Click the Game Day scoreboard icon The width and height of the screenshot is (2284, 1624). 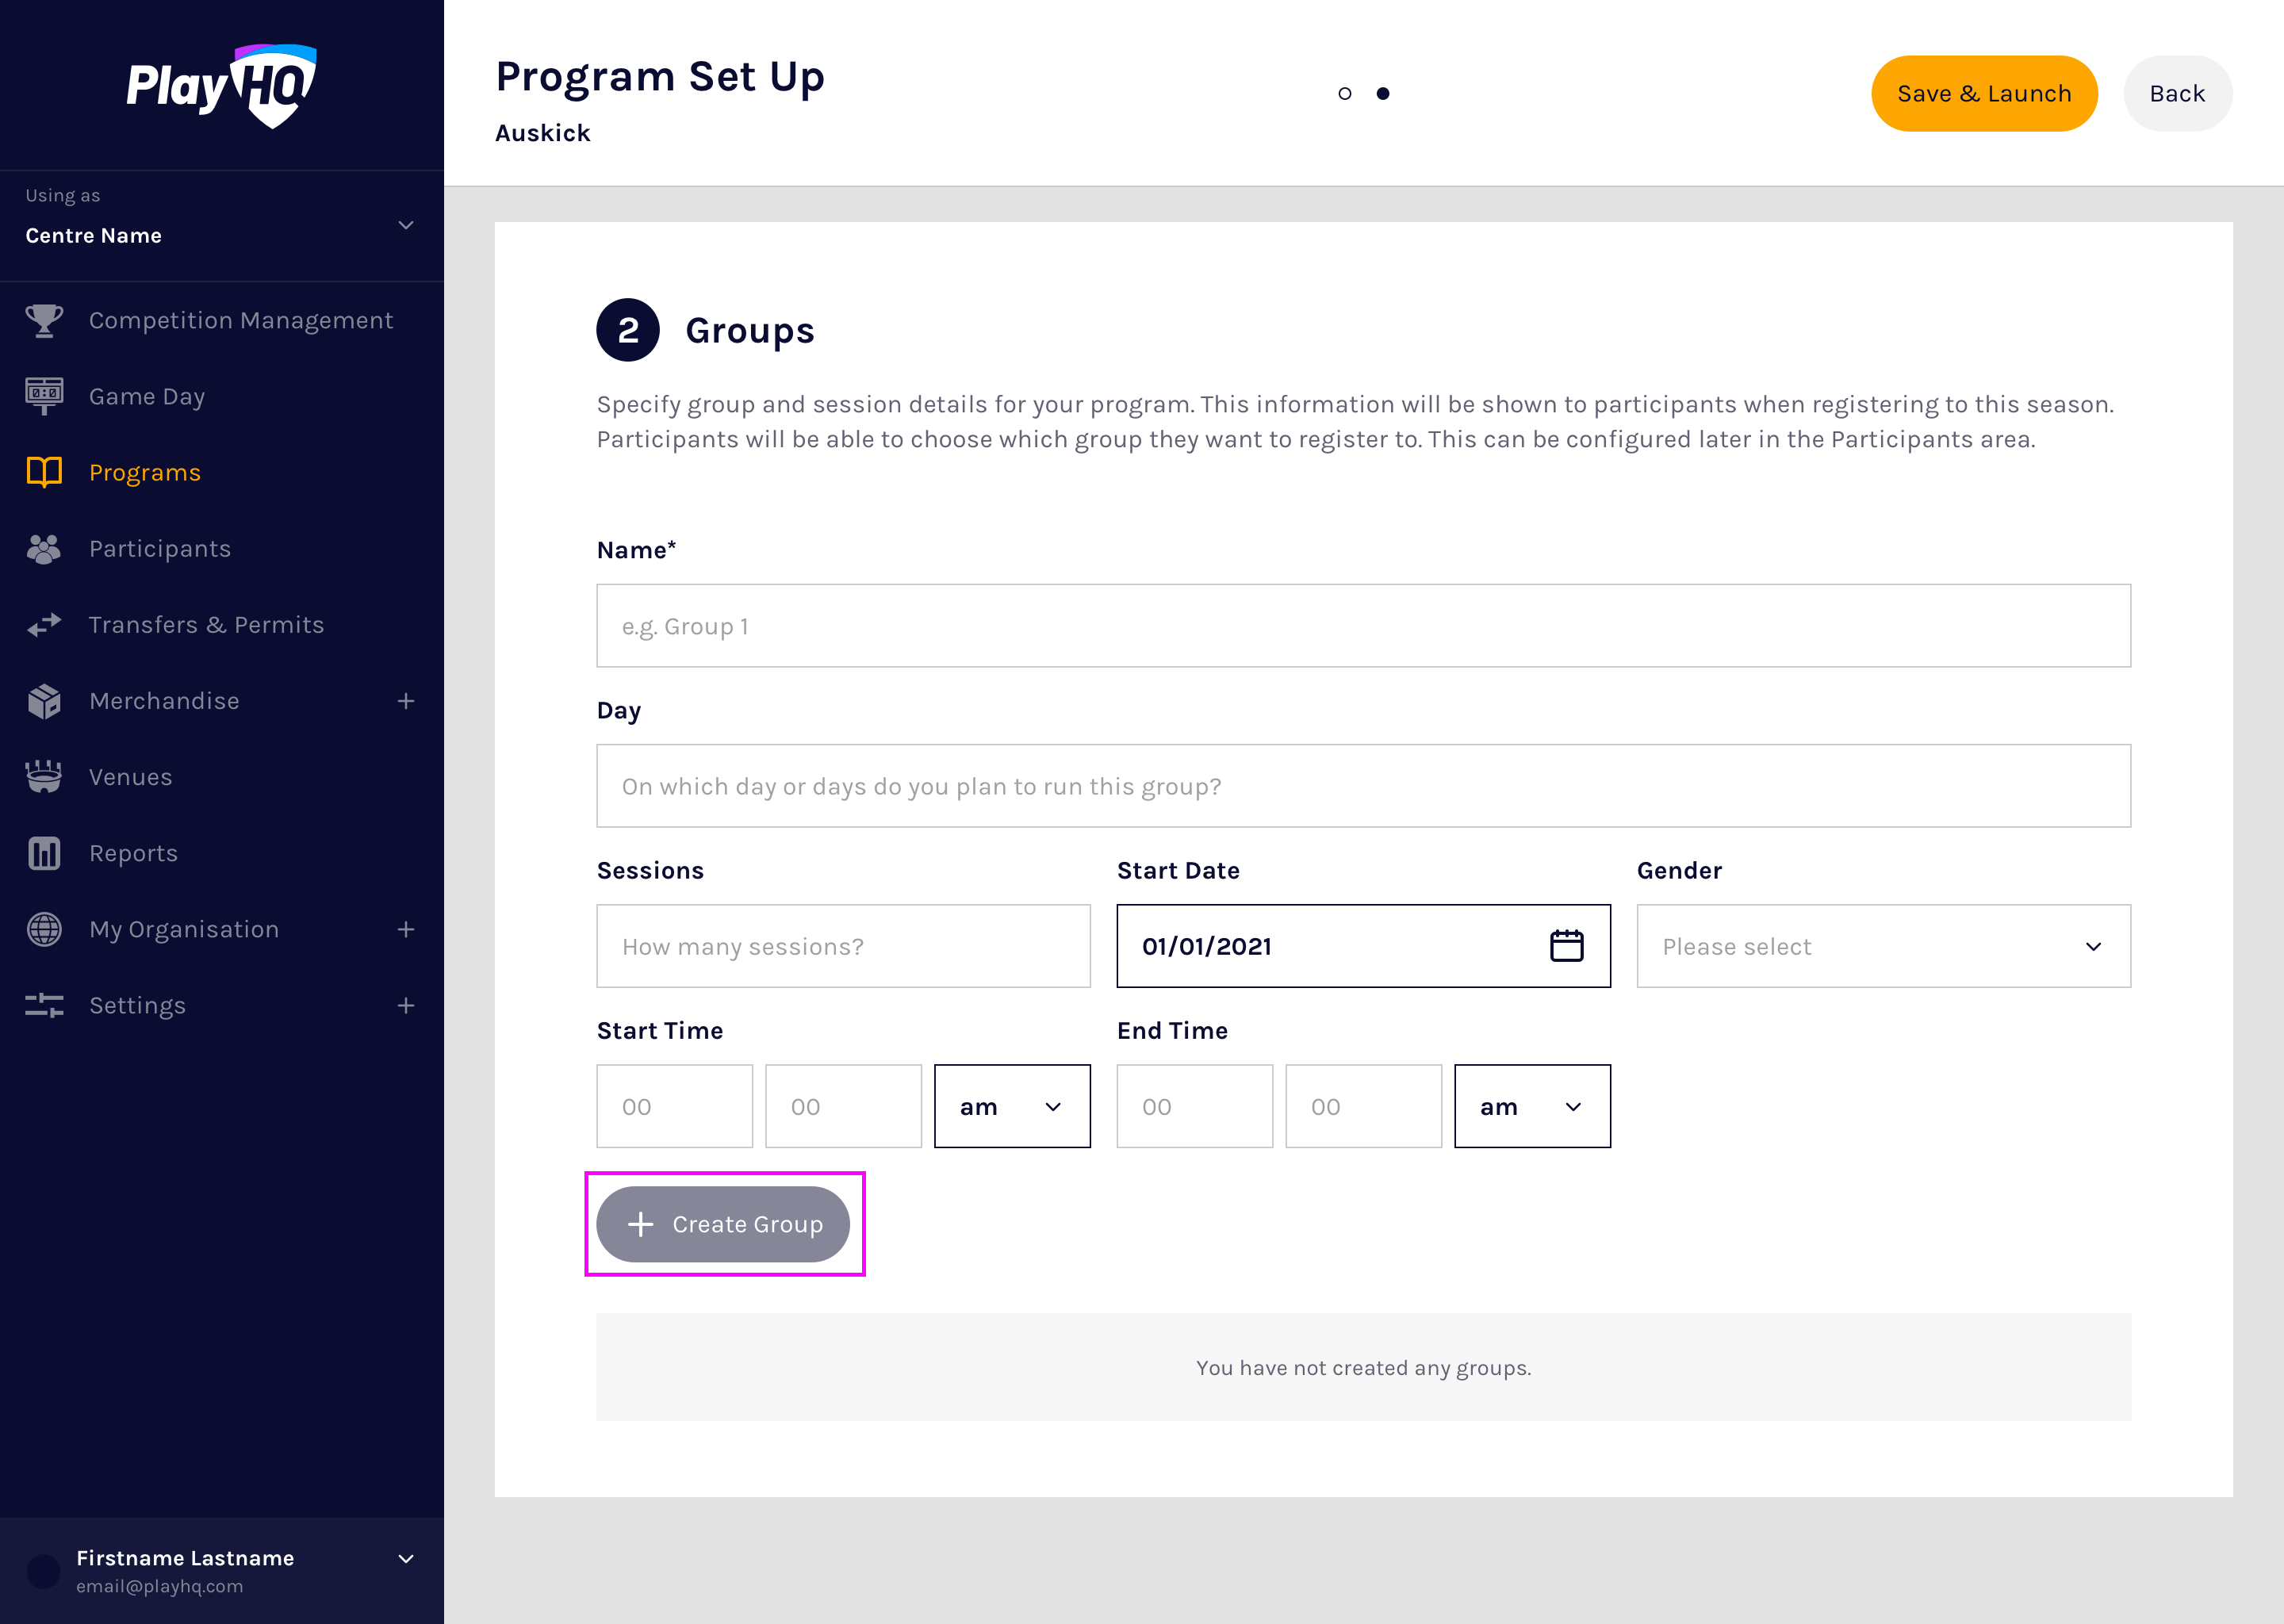tap(44, 396)
